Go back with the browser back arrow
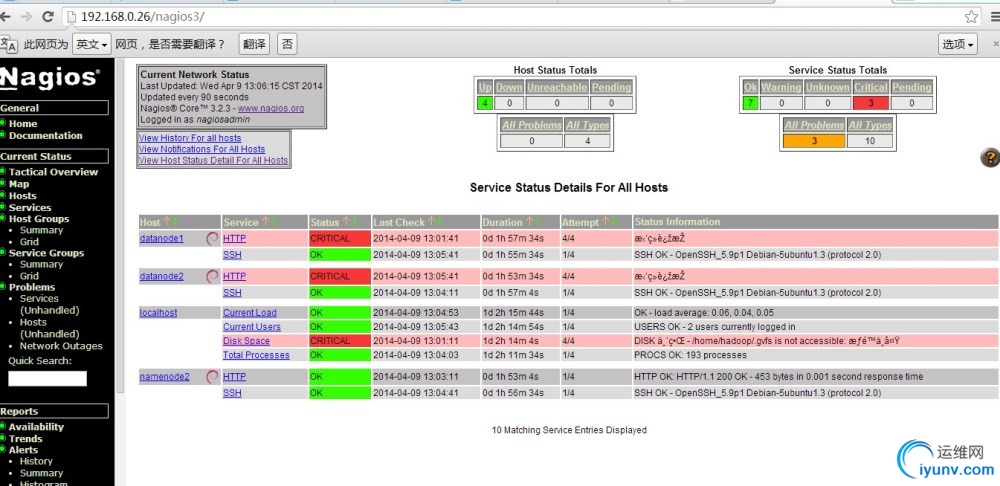The image size is (1000, 486). [x=4, y=17]
